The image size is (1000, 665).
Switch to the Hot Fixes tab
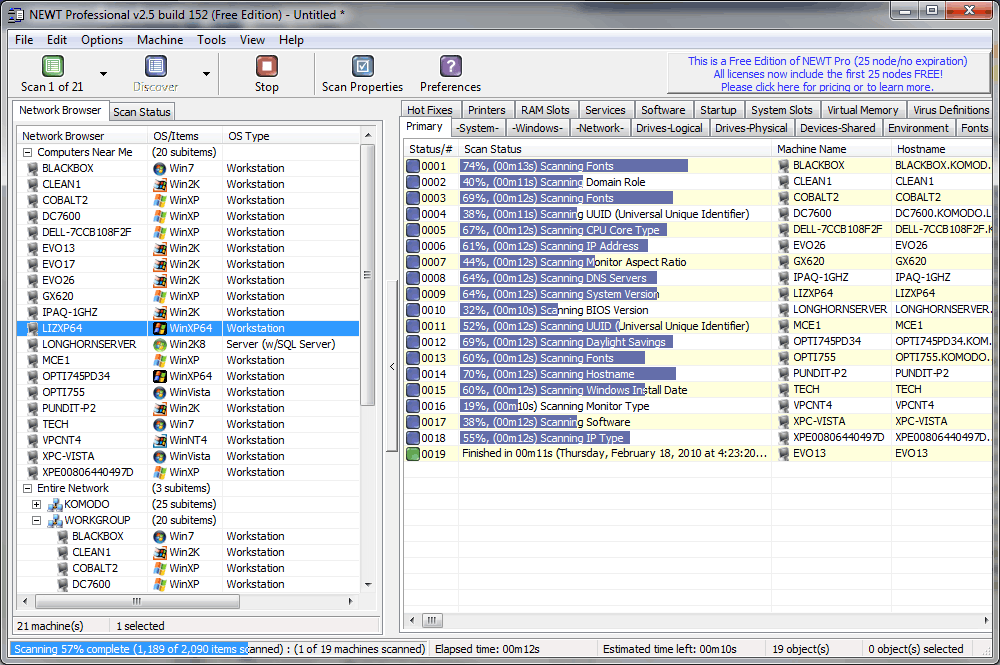tap(428, 109)
